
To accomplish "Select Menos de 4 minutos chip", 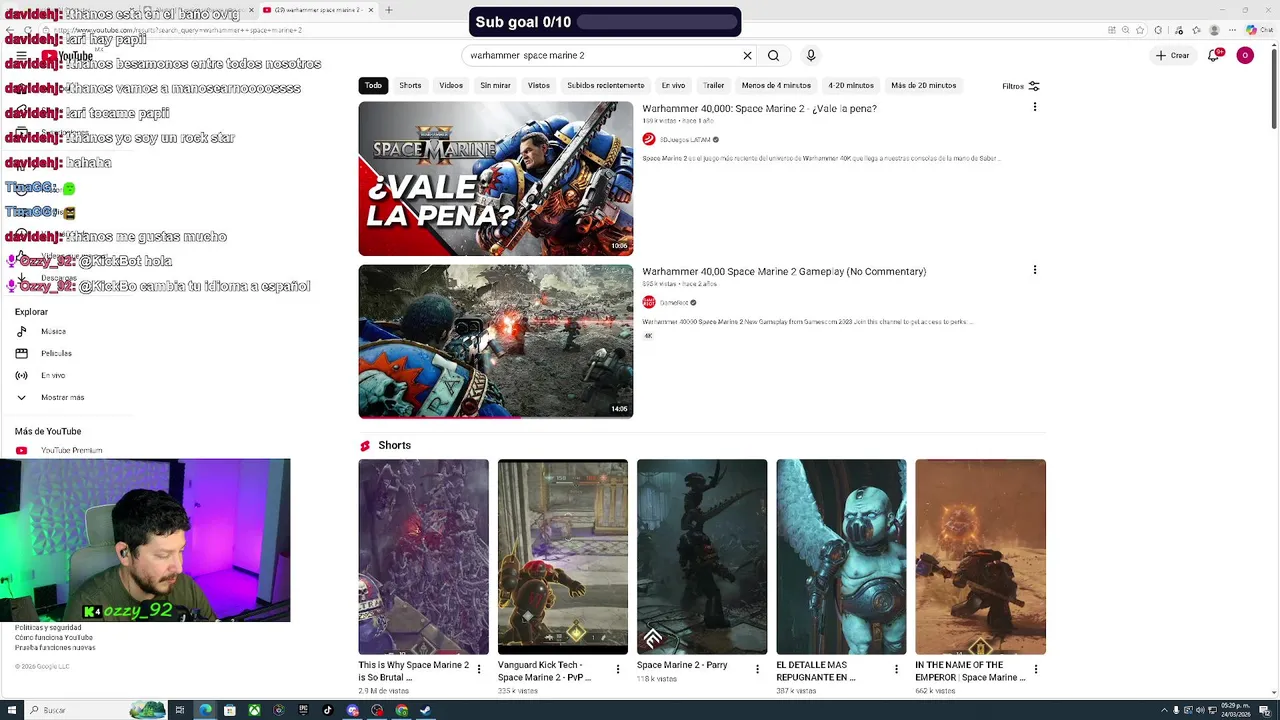I will click(776, 85).
